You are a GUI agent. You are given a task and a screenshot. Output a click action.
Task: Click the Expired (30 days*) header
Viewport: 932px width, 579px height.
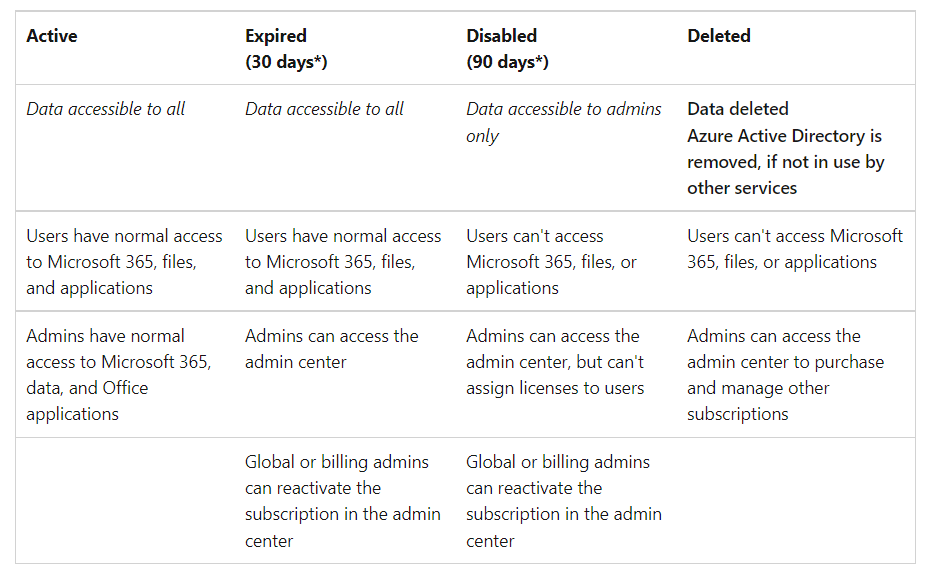click(x=286, y=49)
